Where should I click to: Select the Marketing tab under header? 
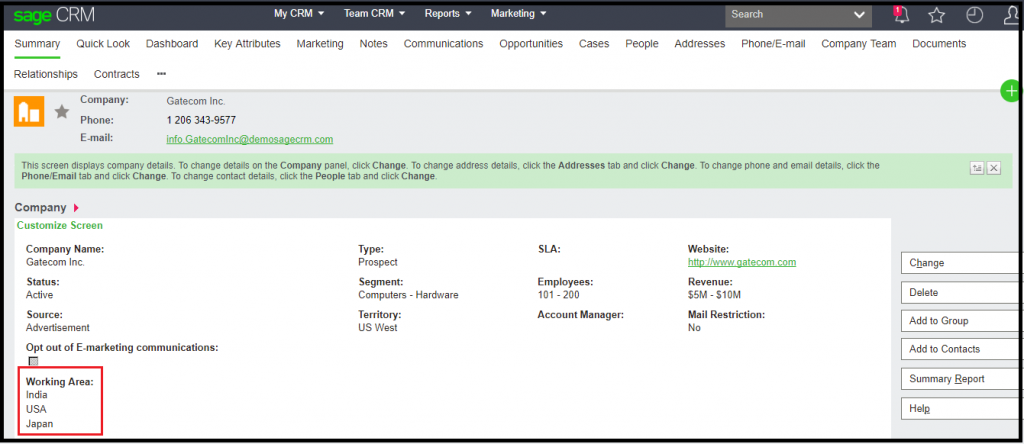[x=320, y=44]
